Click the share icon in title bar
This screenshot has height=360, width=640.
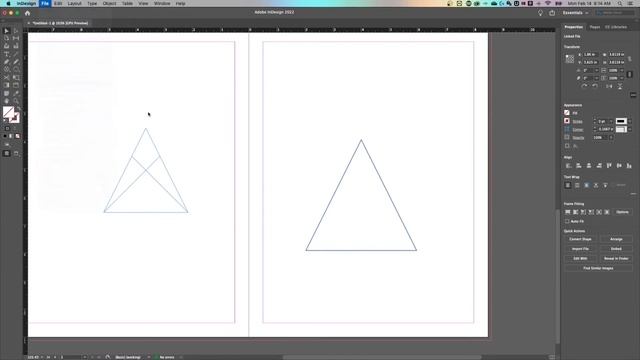tap(552, 13)
